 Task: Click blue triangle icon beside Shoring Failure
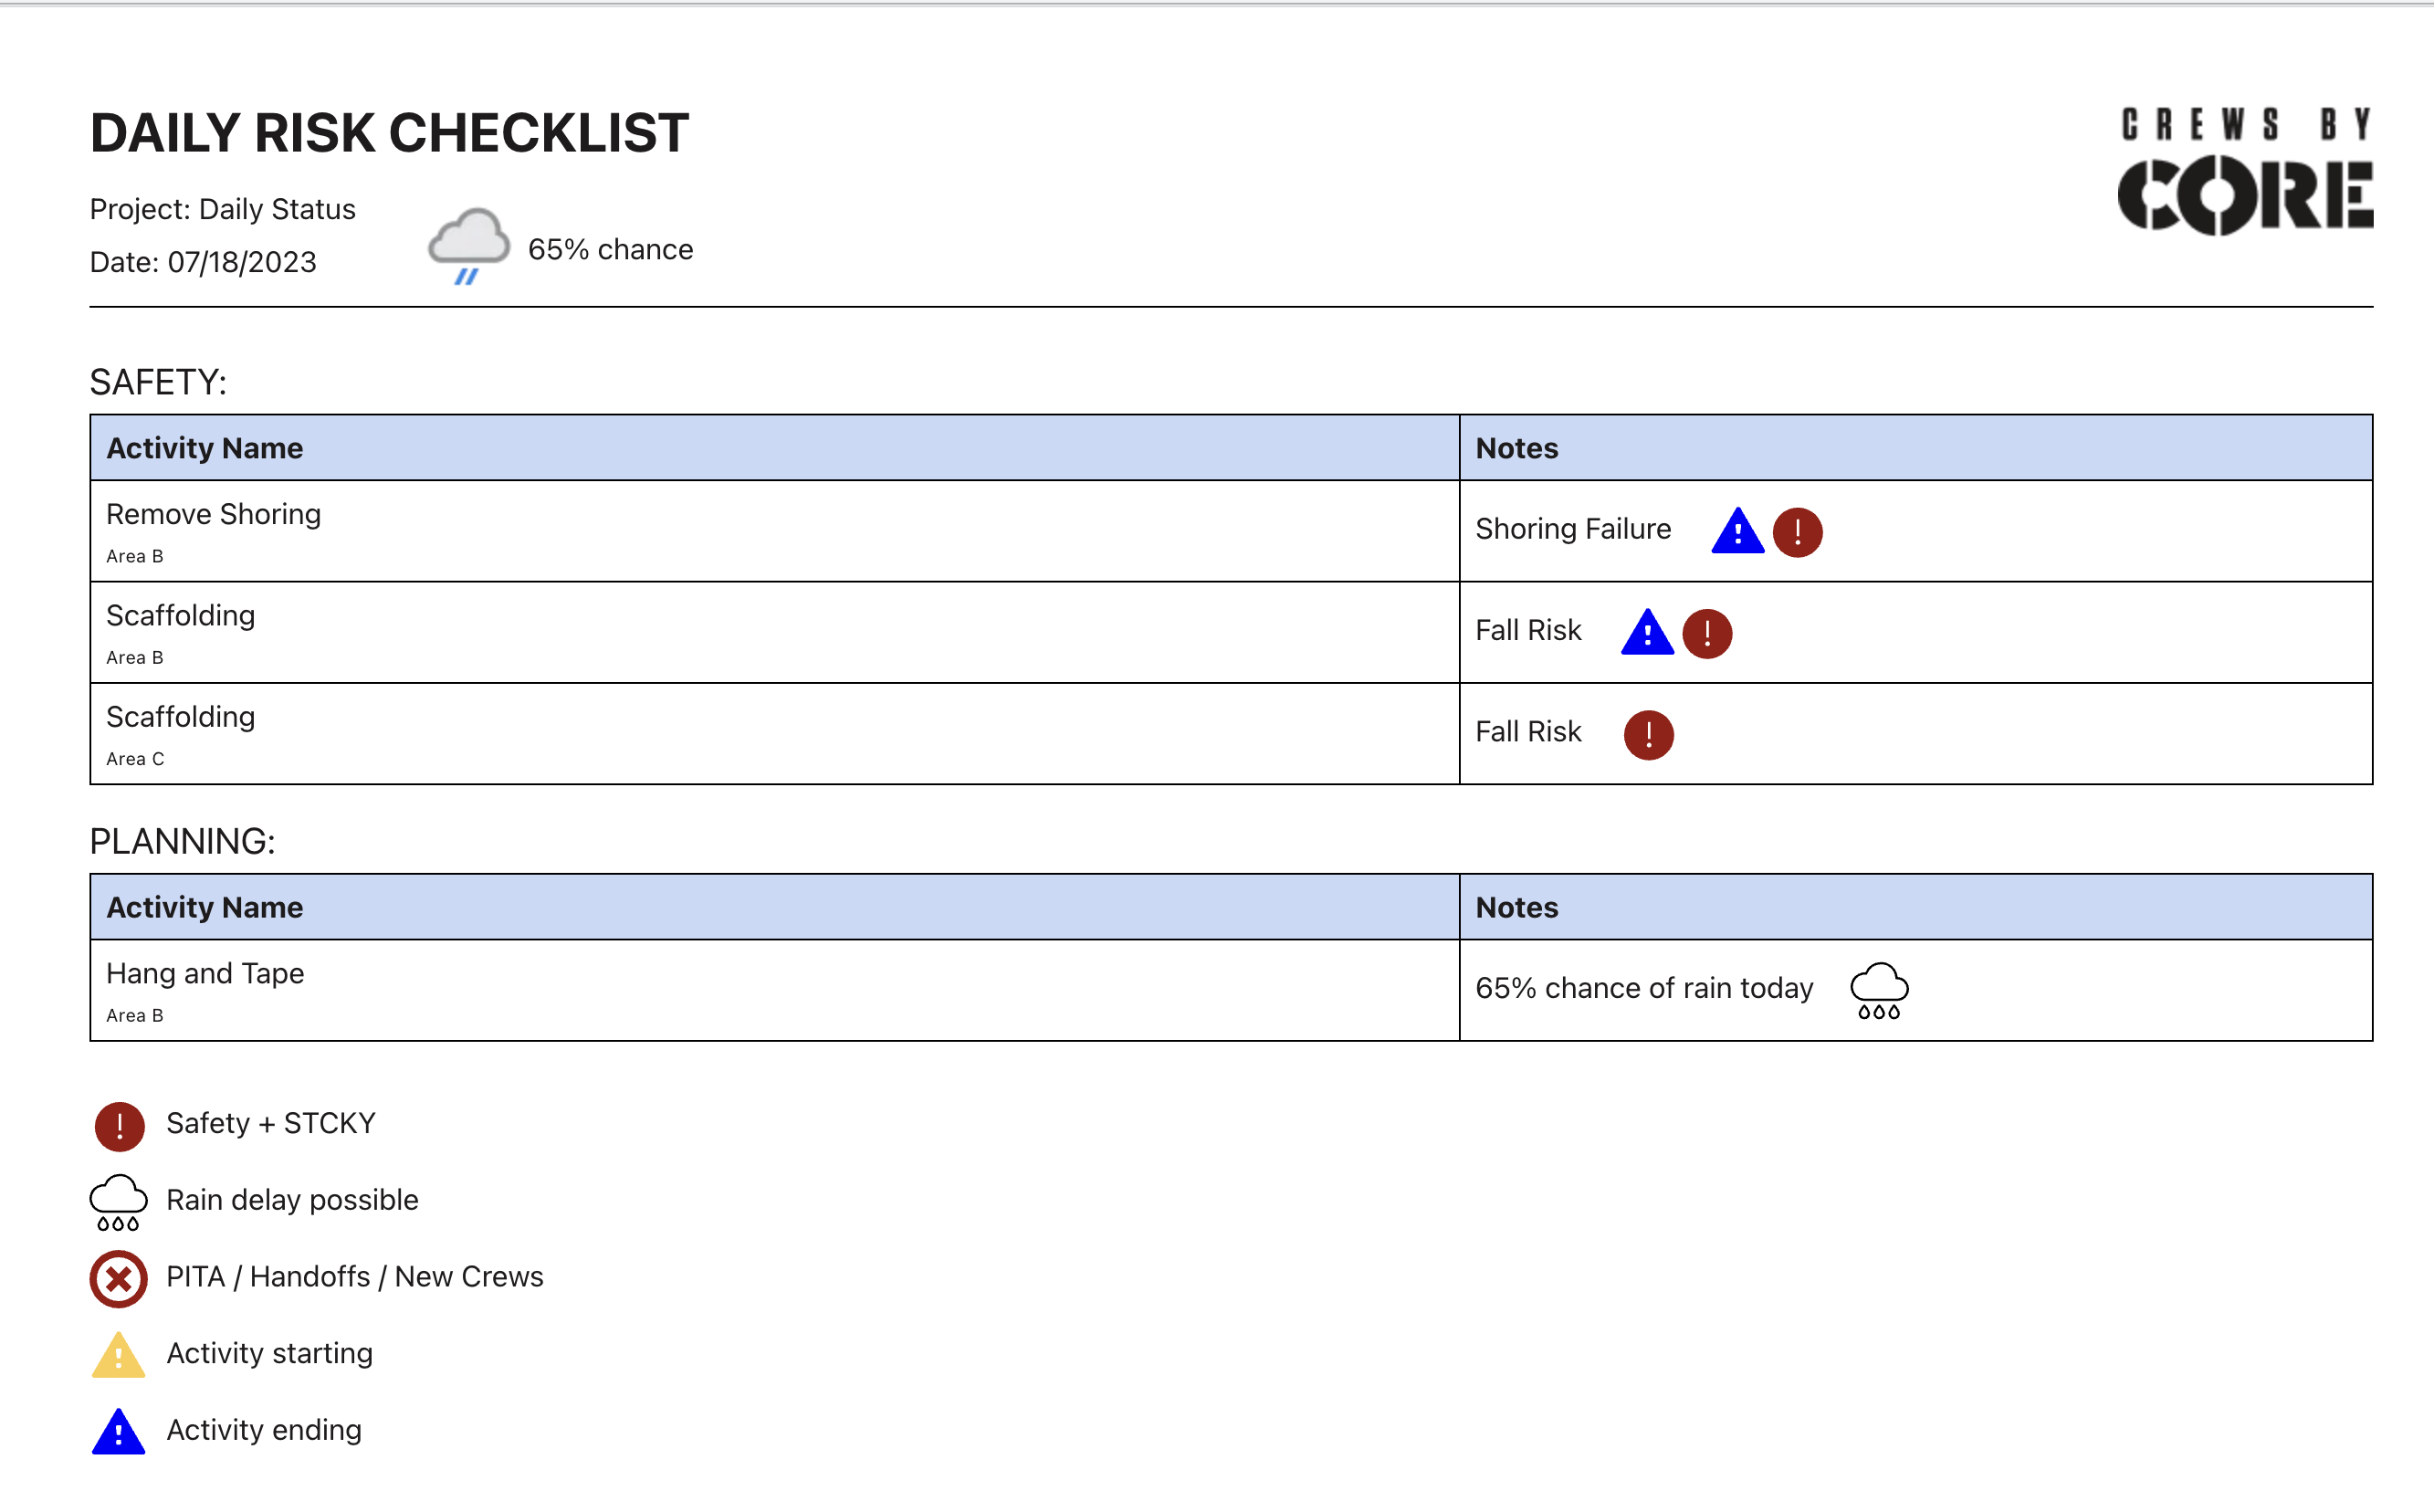[1738, 531]
